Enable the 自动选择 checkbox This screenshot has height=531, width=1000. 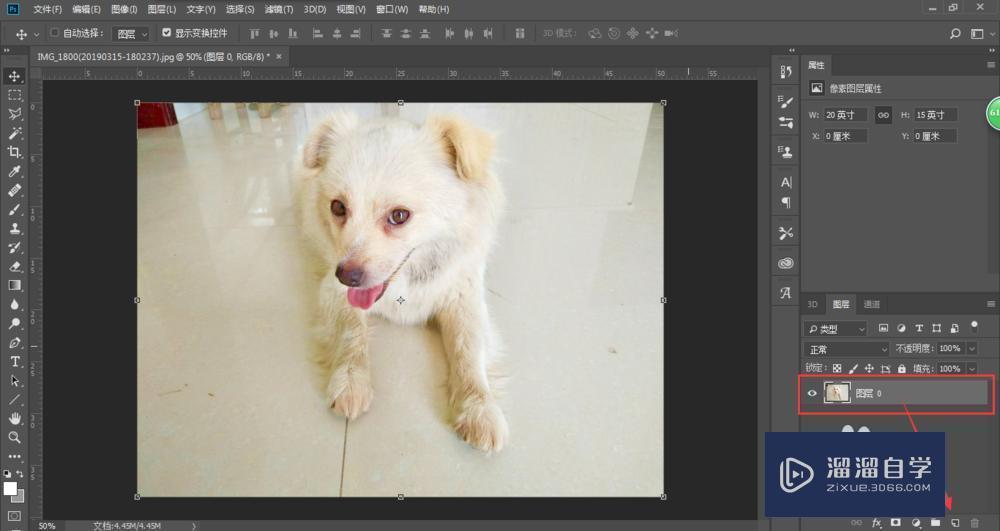coord(55,33)
